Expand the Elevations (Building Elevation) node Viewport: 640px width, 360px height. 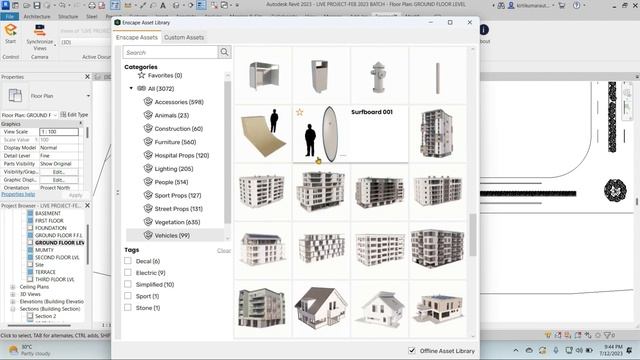pos(13,302)
